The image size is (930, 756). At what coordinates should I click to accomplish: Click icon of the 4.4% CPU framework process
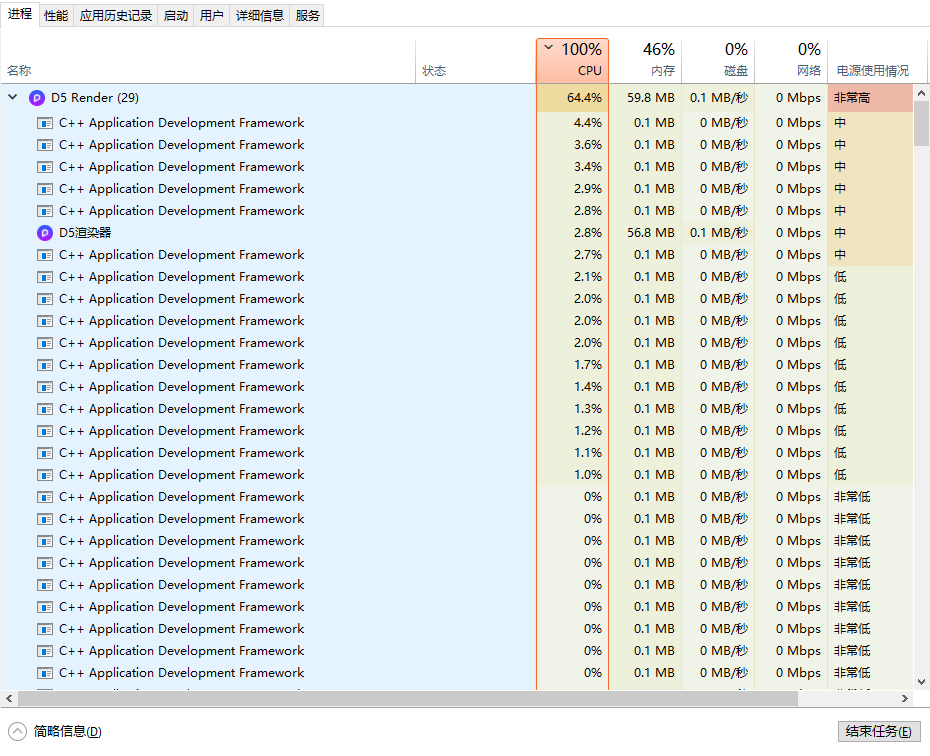(x=44, y=123)
